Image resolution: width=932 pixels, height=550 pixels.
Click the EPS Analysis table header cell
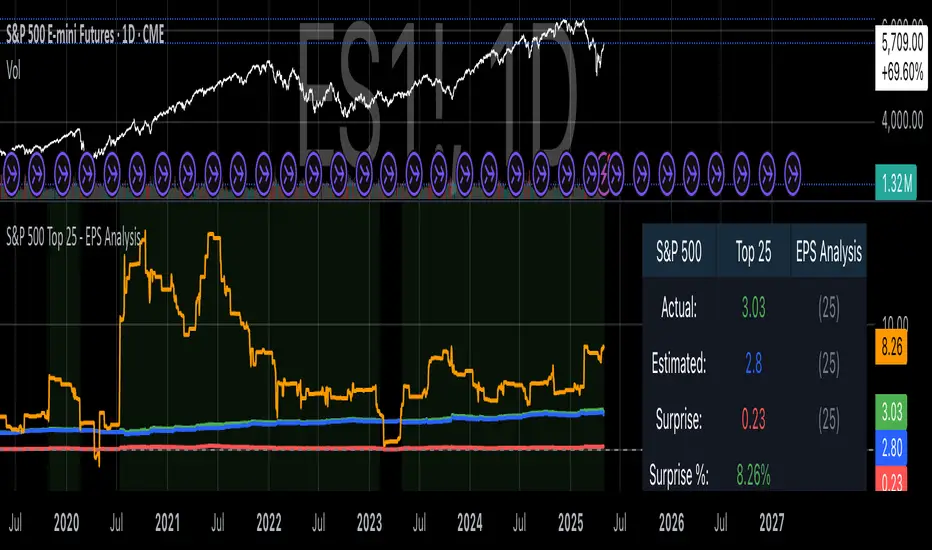tap(829, 252)
